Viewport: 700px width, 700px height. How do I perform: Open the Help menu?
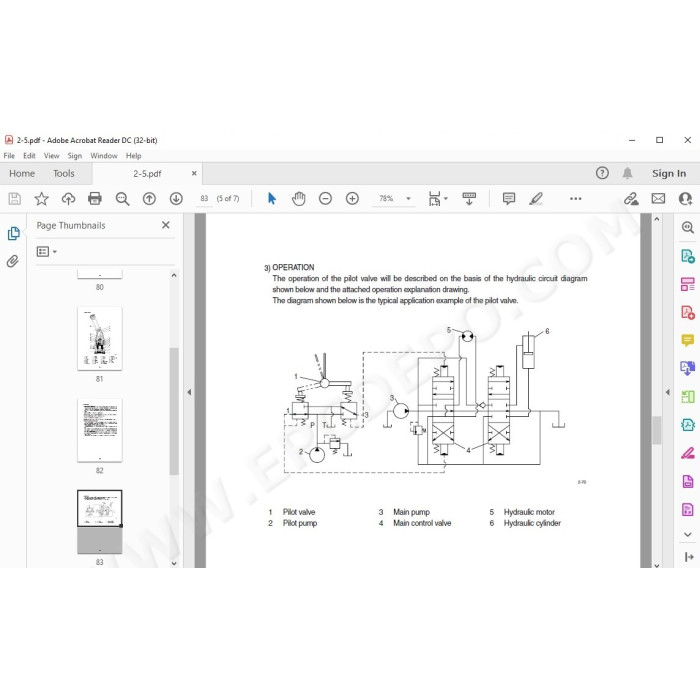tap(133, 156)
